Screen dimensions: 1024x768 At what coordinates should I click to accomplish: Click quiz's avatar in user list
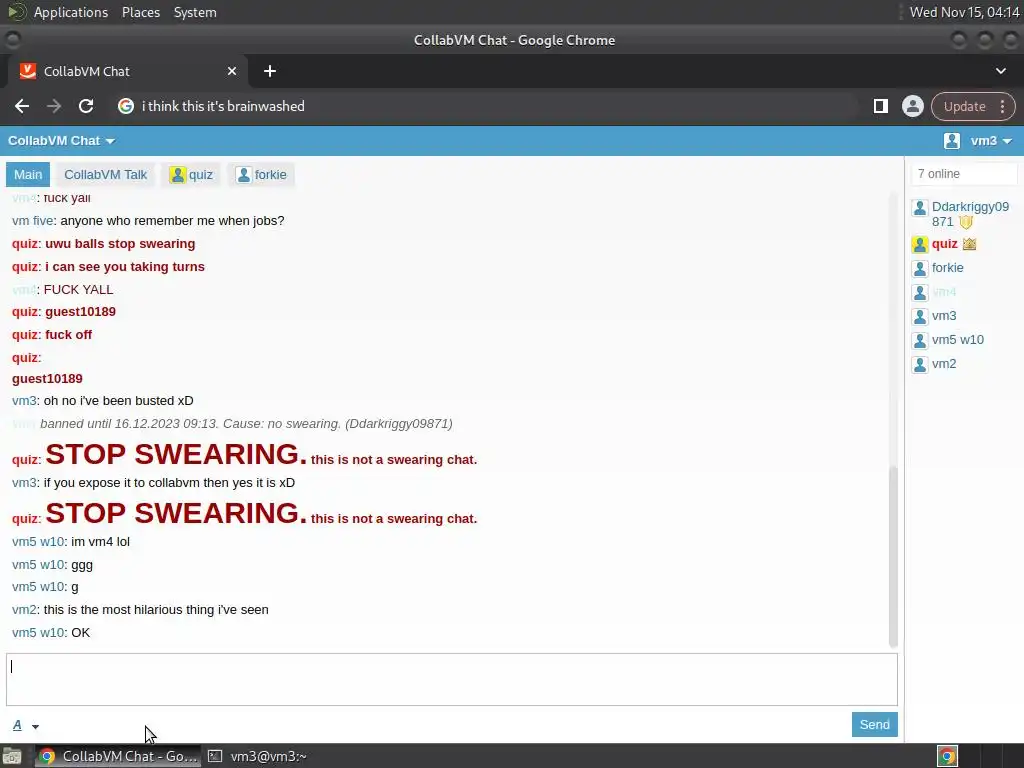pyautogui.click(x=920, y=244)
